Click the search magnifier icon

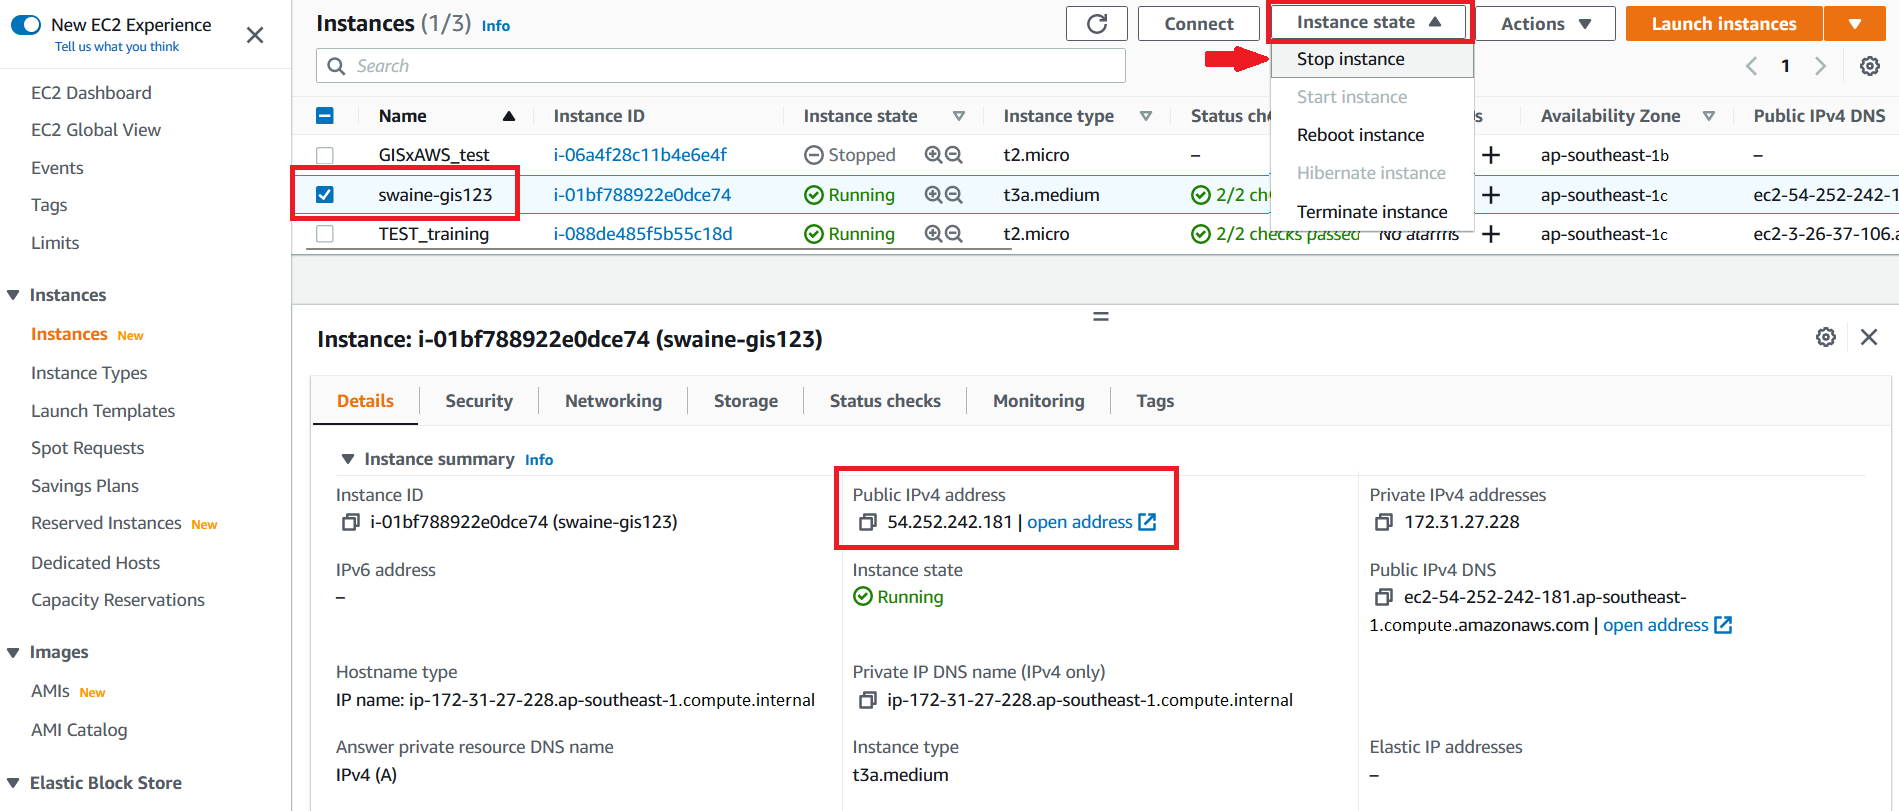point(336,66)
